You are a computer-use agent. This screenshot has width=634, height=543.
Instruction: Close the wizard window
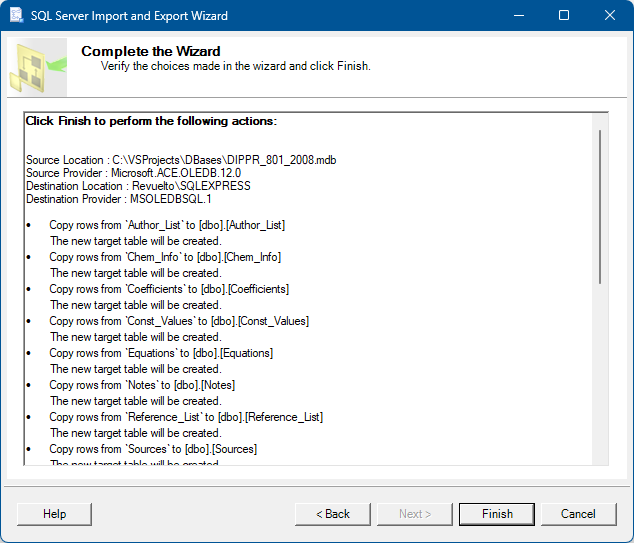tap(610, 15)
